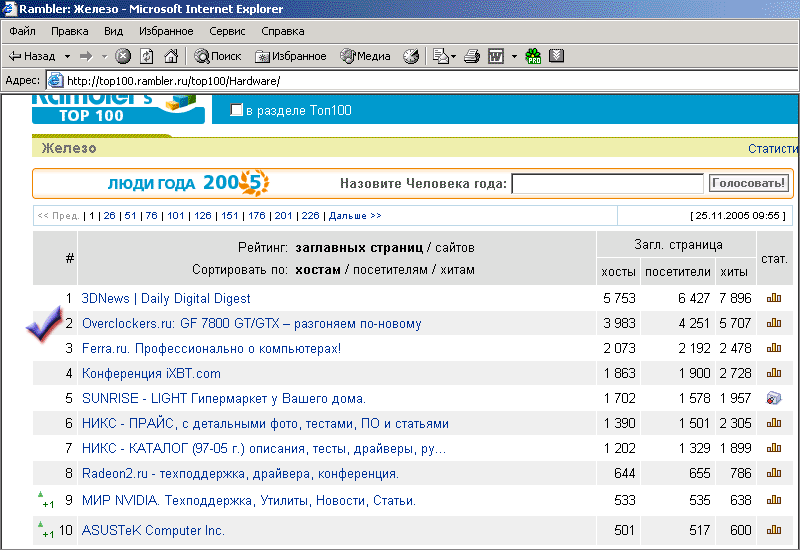Open statistics chart icon for 3DNews row

[773, 298]
